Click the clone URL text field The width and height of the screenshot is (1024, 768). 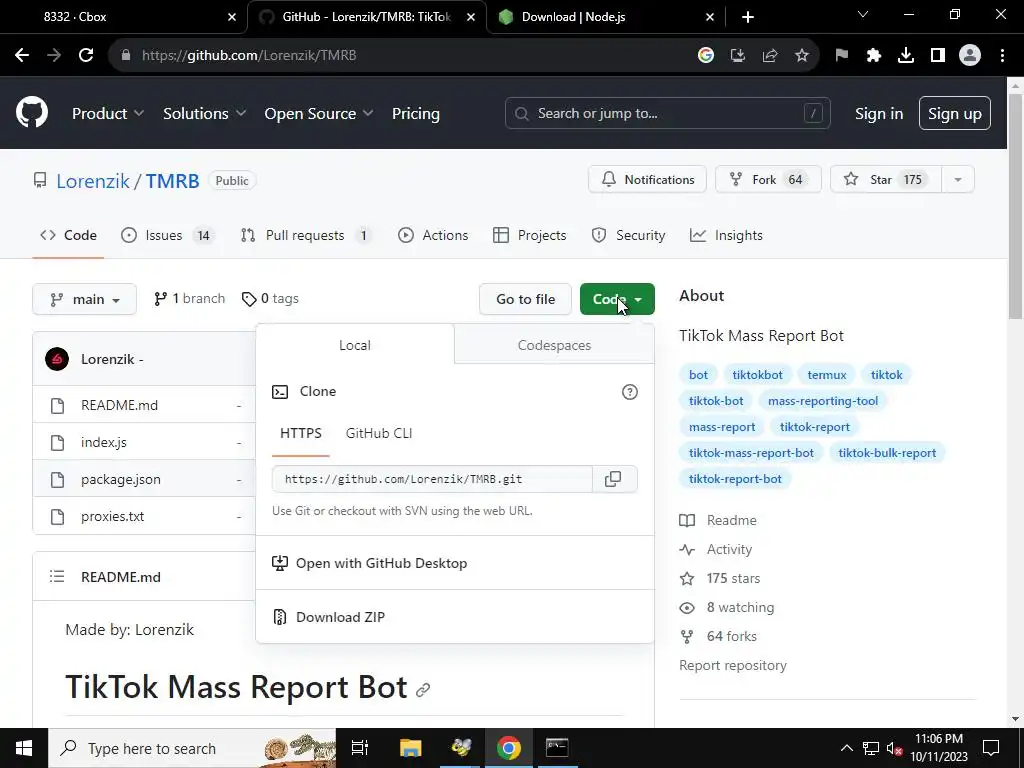432,479
